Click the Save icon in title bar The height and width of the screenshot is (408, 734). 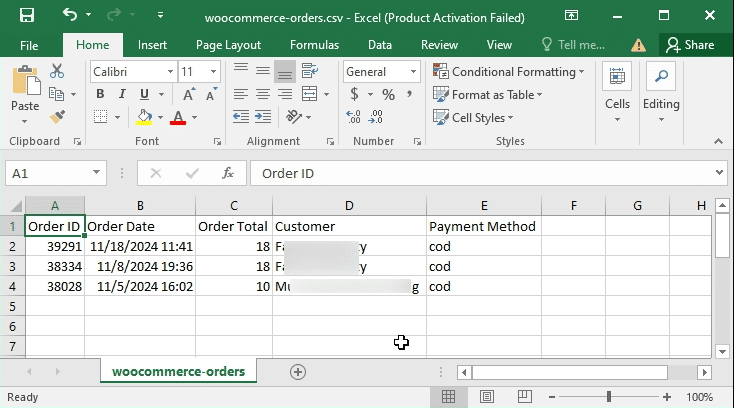click(x=27, y=15)
